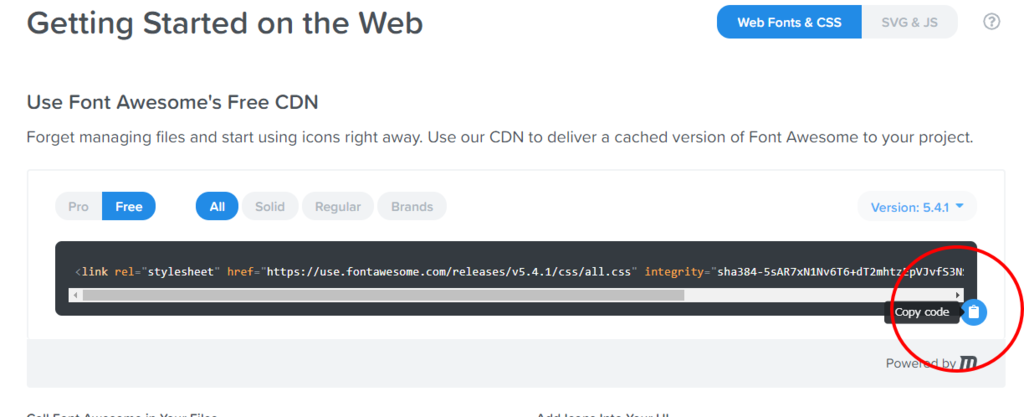Choose the Solid style filter
The image size is (1024, 417).
tap(270, 206)
